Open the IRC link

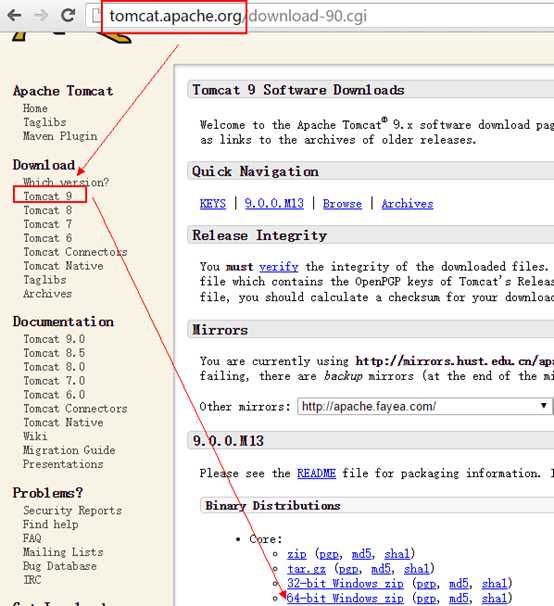(x=32, y=580)
